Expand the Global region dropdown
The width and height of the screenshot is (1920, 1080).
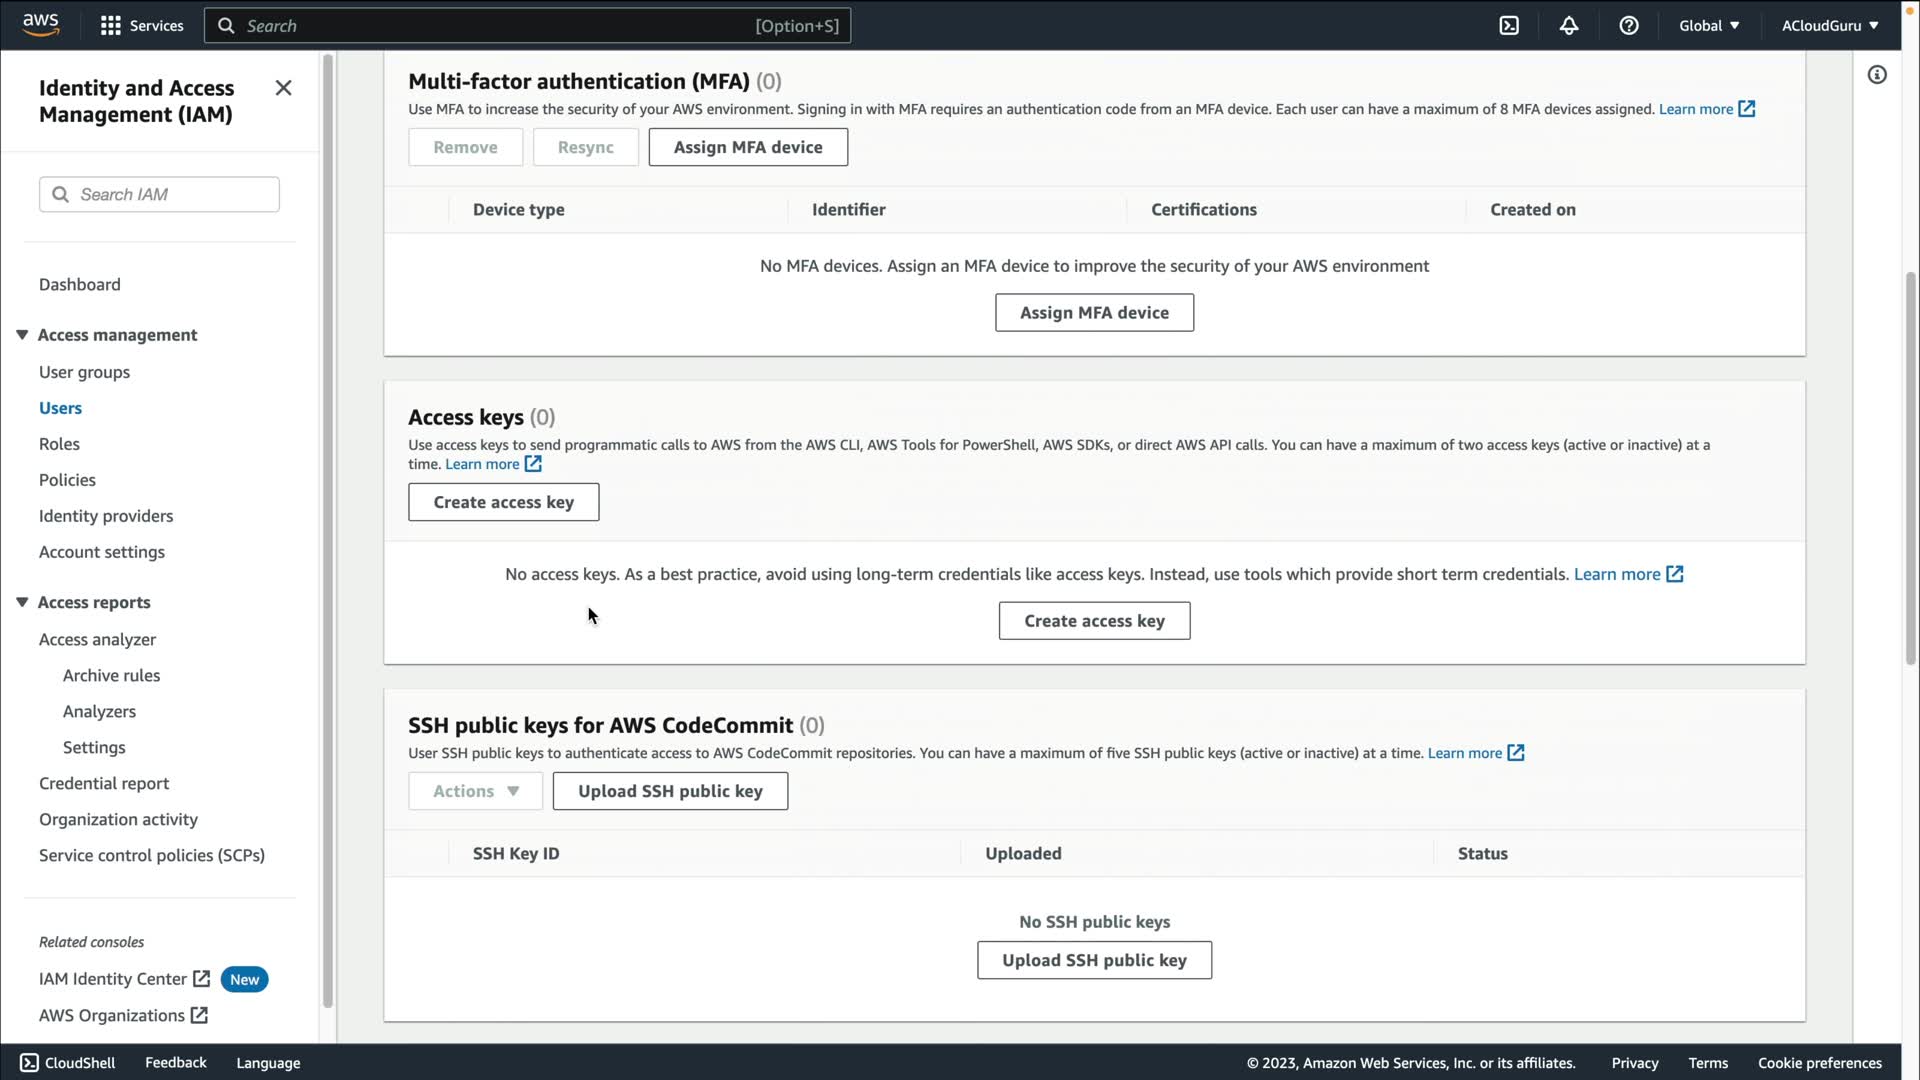1709,26
